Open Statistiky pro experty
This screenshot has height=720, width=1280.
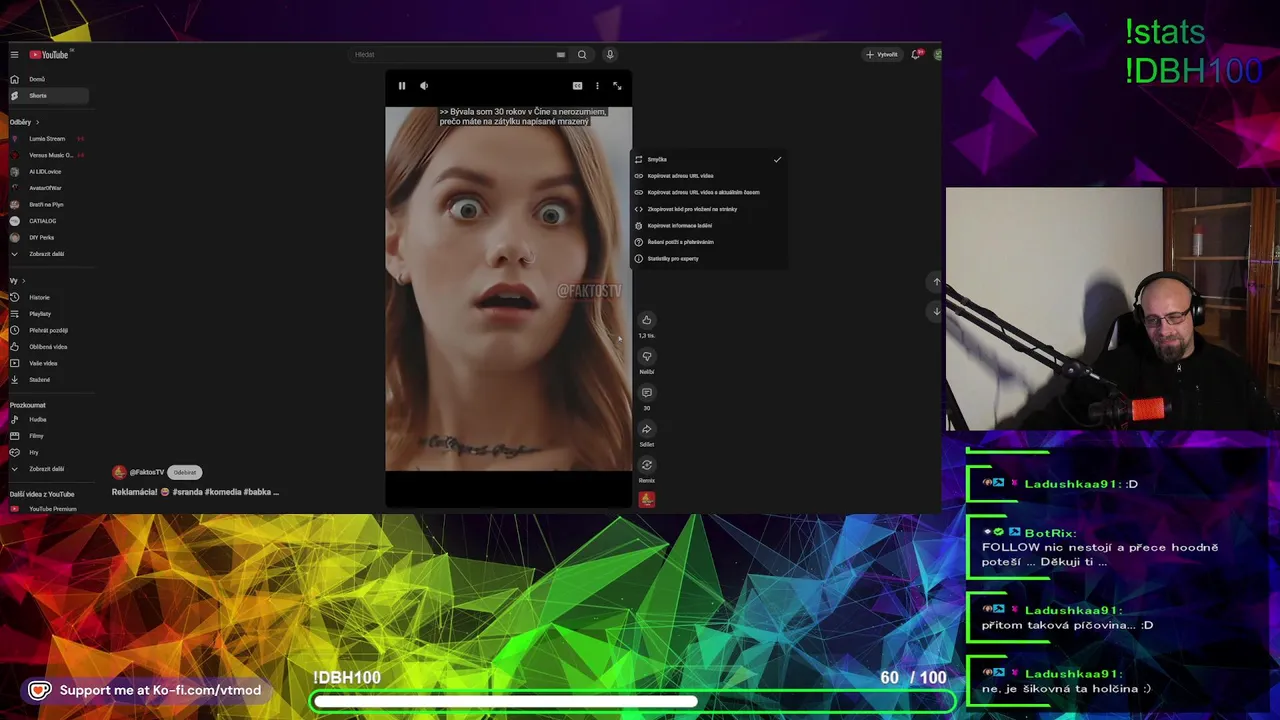click(709, 258)
